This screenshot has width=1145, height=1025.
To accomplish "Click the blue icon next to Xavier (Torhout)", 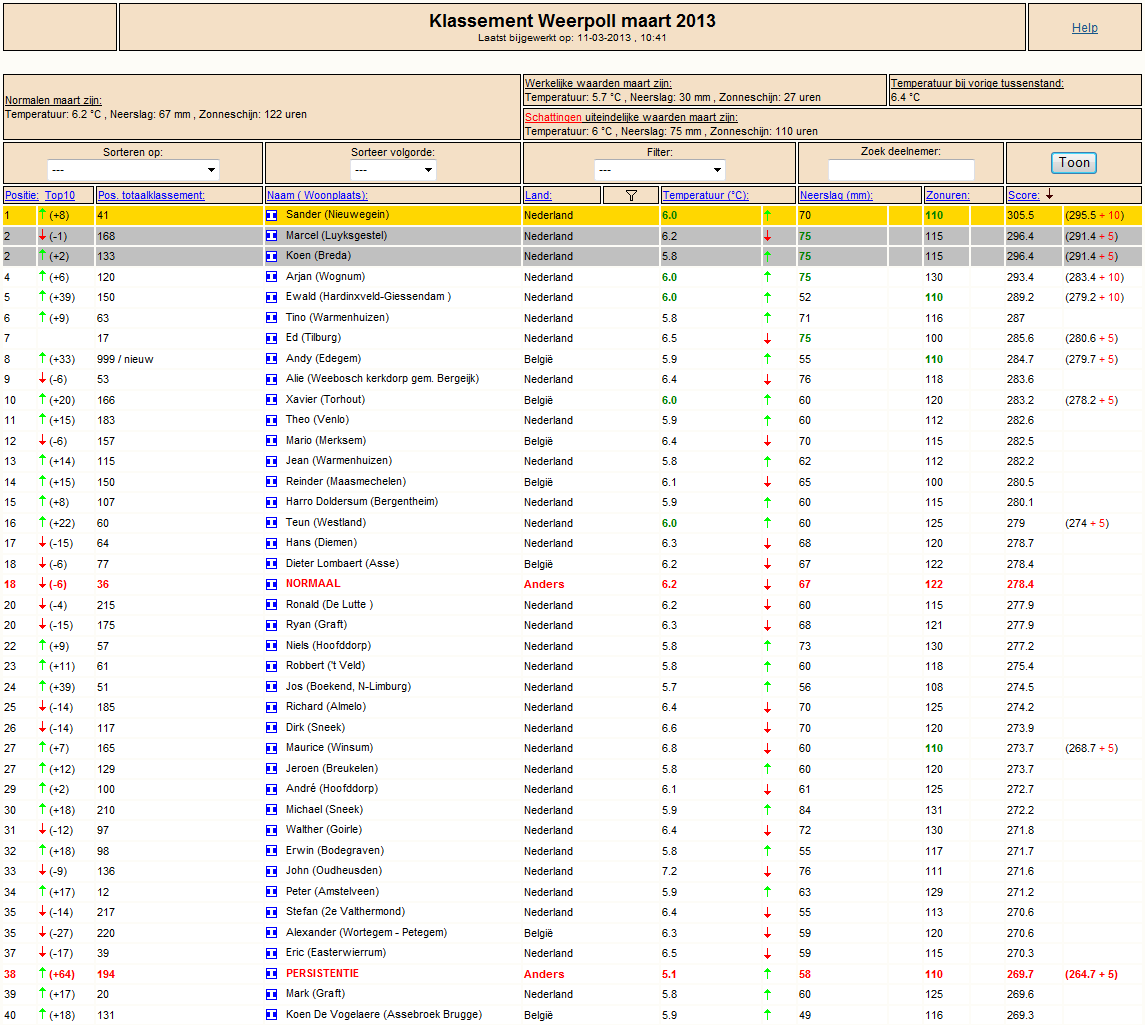I will coord(272,399).
